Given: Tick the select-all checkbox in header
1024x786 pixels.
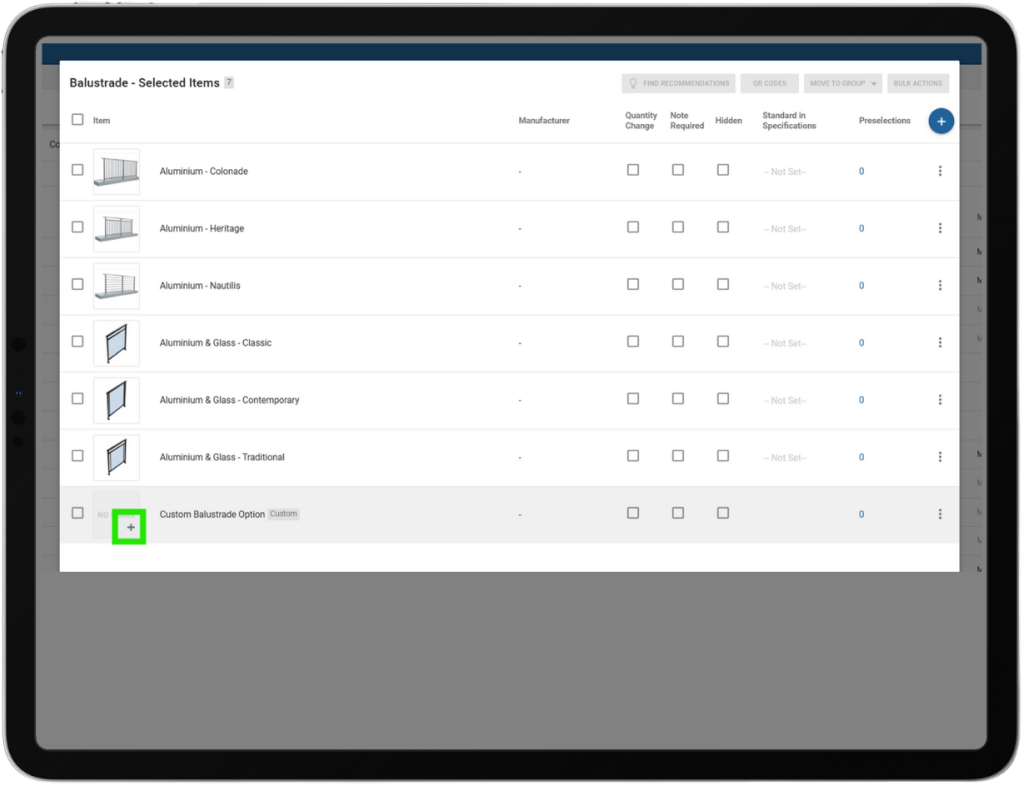Looking at the screenshot, I should tap(78, 120).
